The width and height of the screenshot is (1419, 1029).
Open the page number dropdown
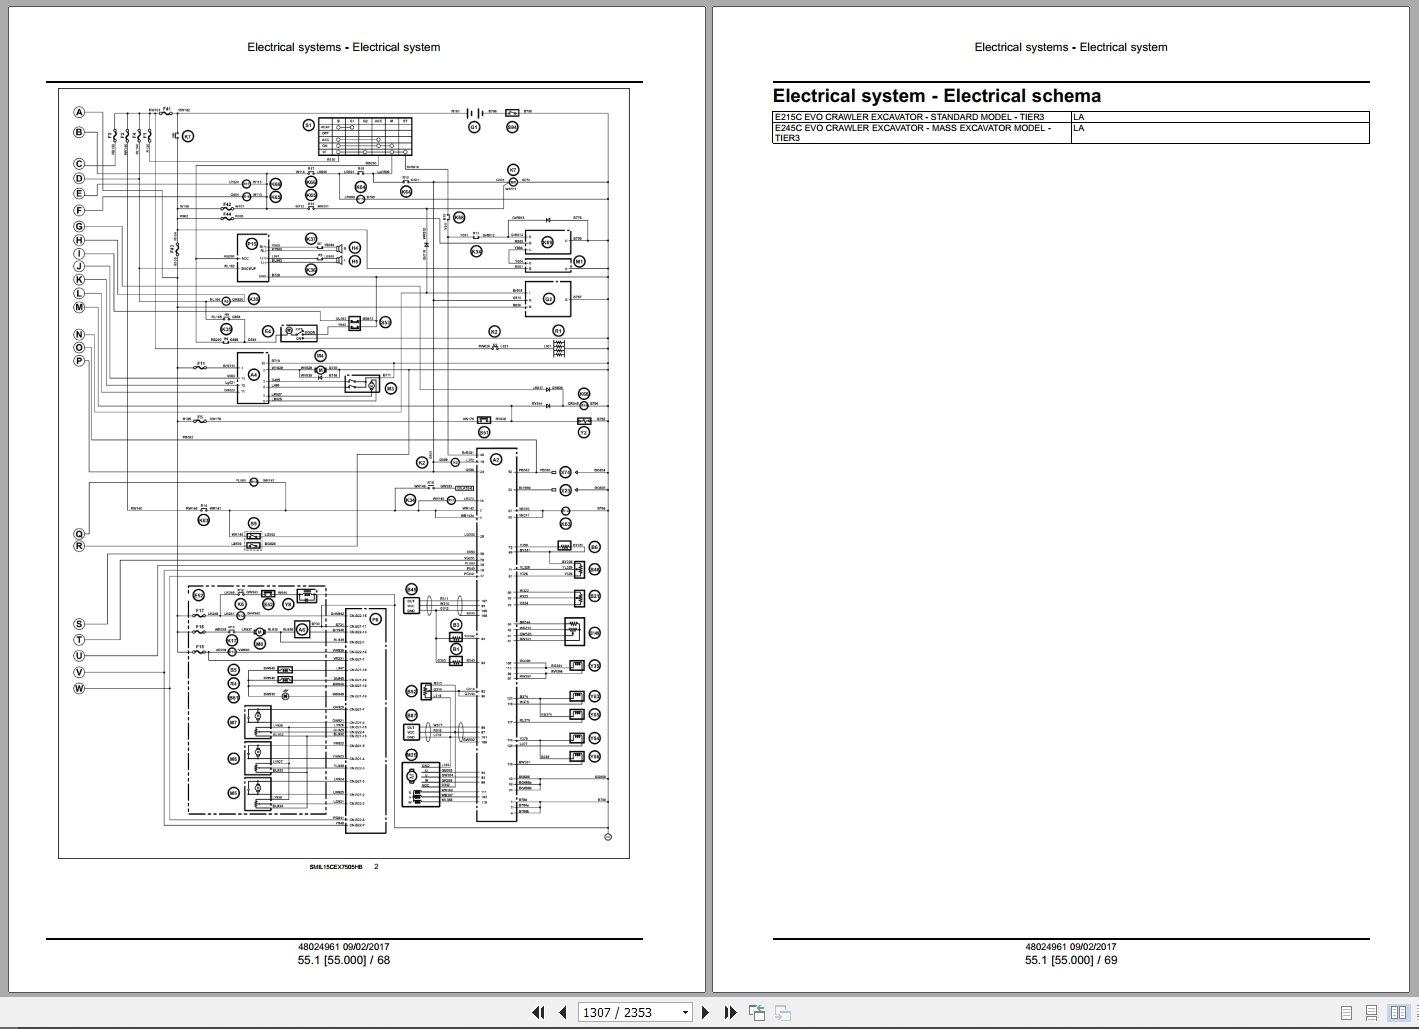click(x=685, y=1013)
